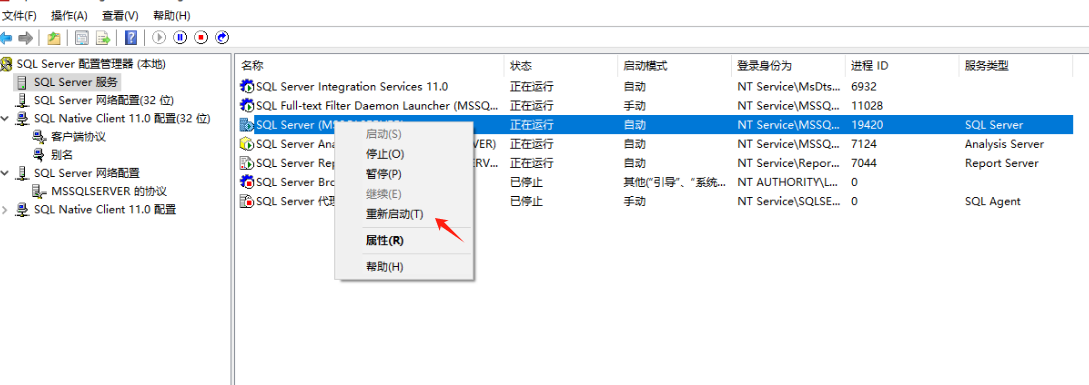Screen dimensions: 1089x385
Task: Click the 手动 startup mode of SQL Server 代理
Action: point(635,201)
